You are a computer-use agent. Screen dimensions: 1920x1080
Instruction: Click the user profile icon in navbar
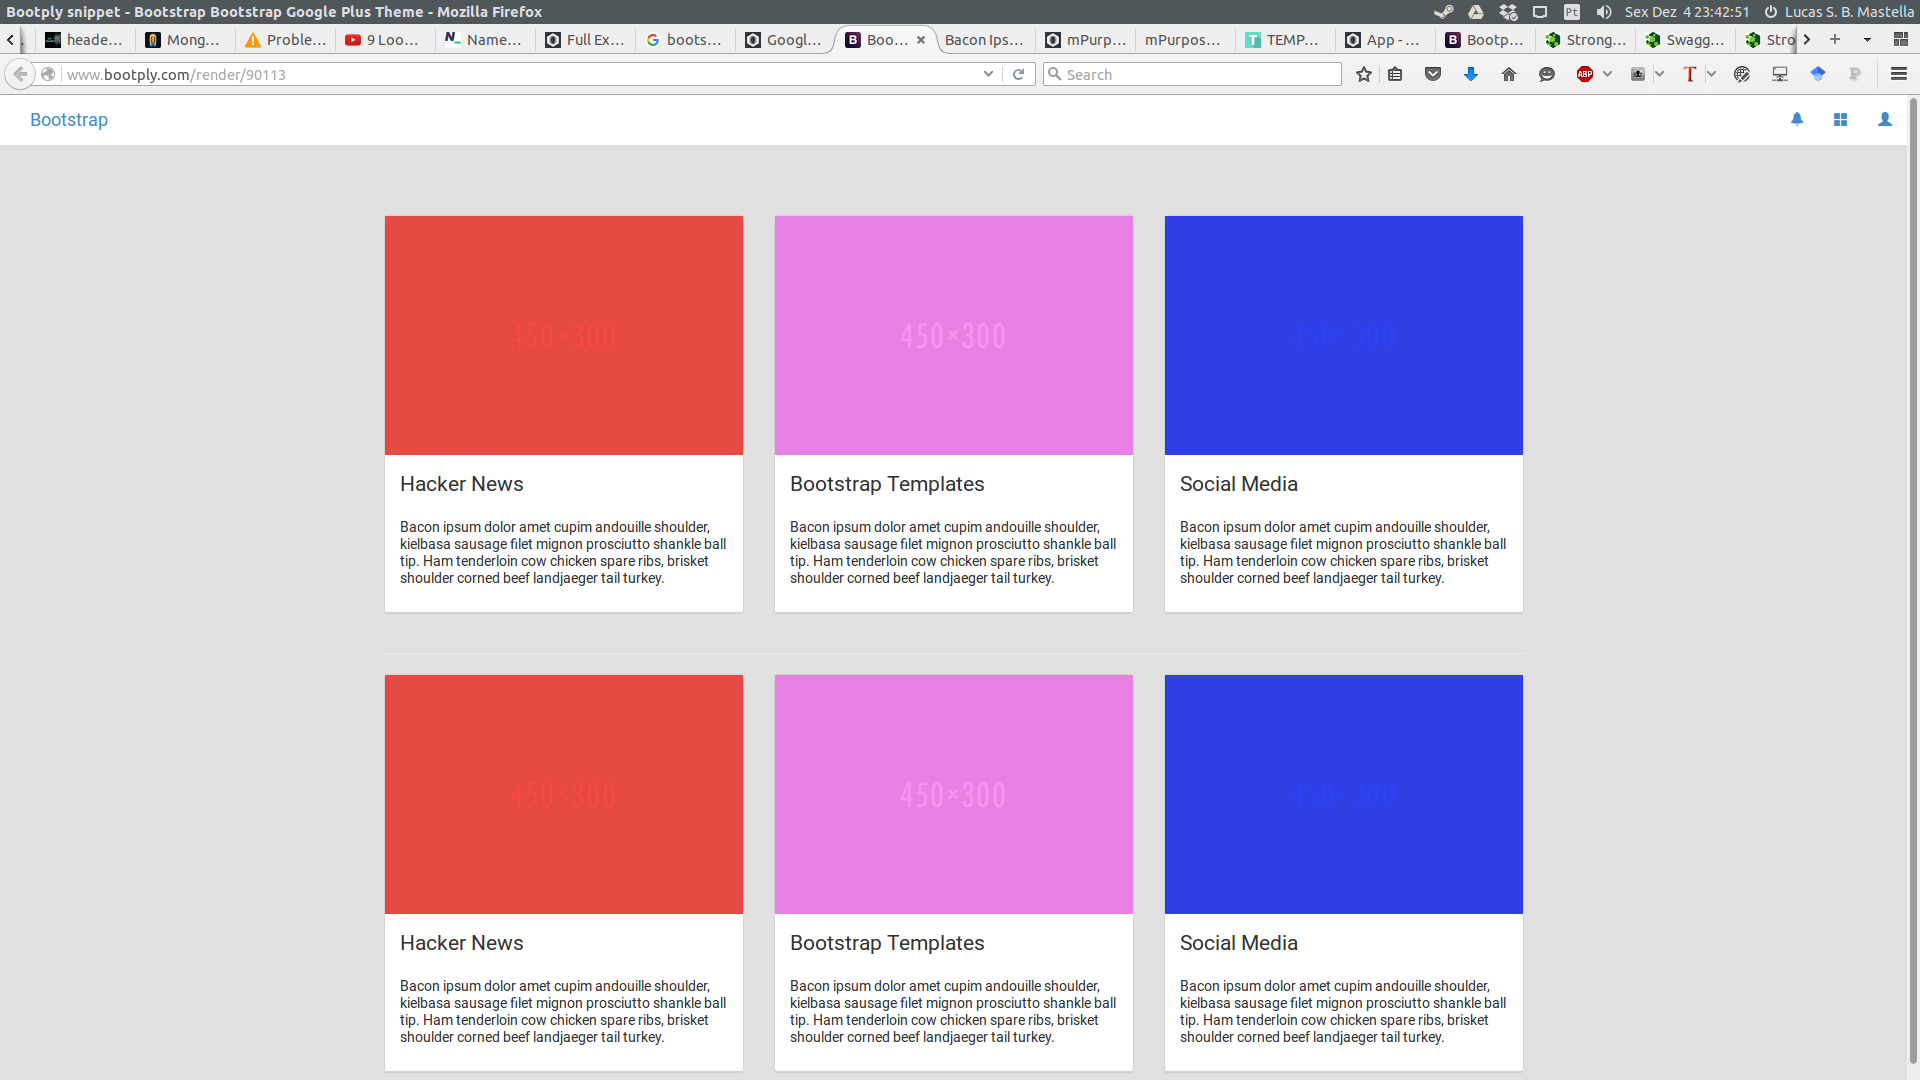(1885, 119)
